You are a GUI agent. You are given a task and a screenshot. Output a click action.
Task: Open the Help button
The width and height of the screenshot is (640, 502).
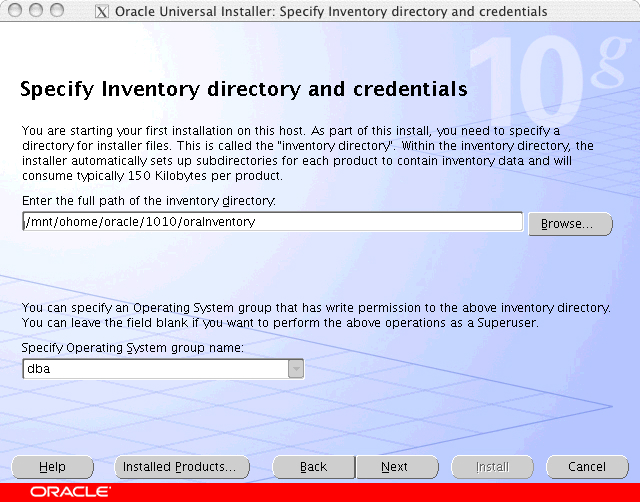52,467
